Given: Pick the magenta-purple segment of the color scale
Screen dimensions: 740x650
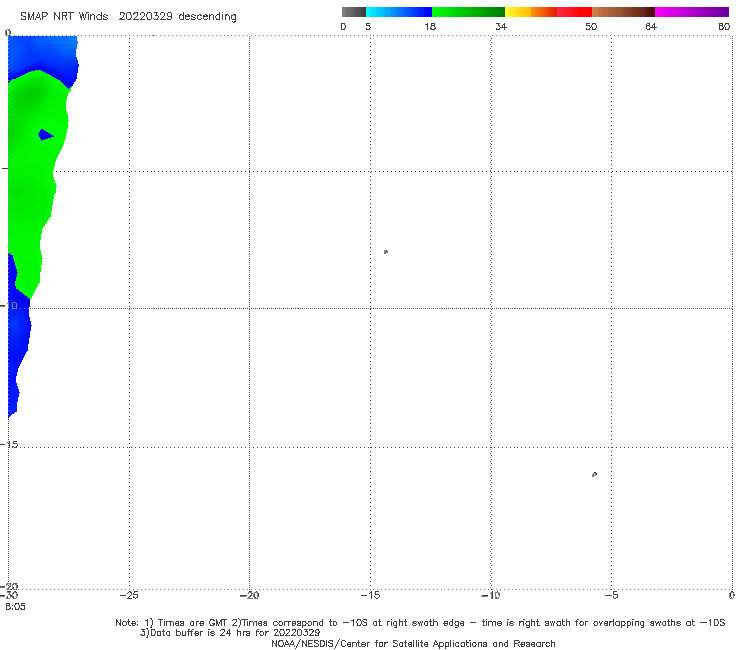Looking at the screenshot, I should [692, 12].
